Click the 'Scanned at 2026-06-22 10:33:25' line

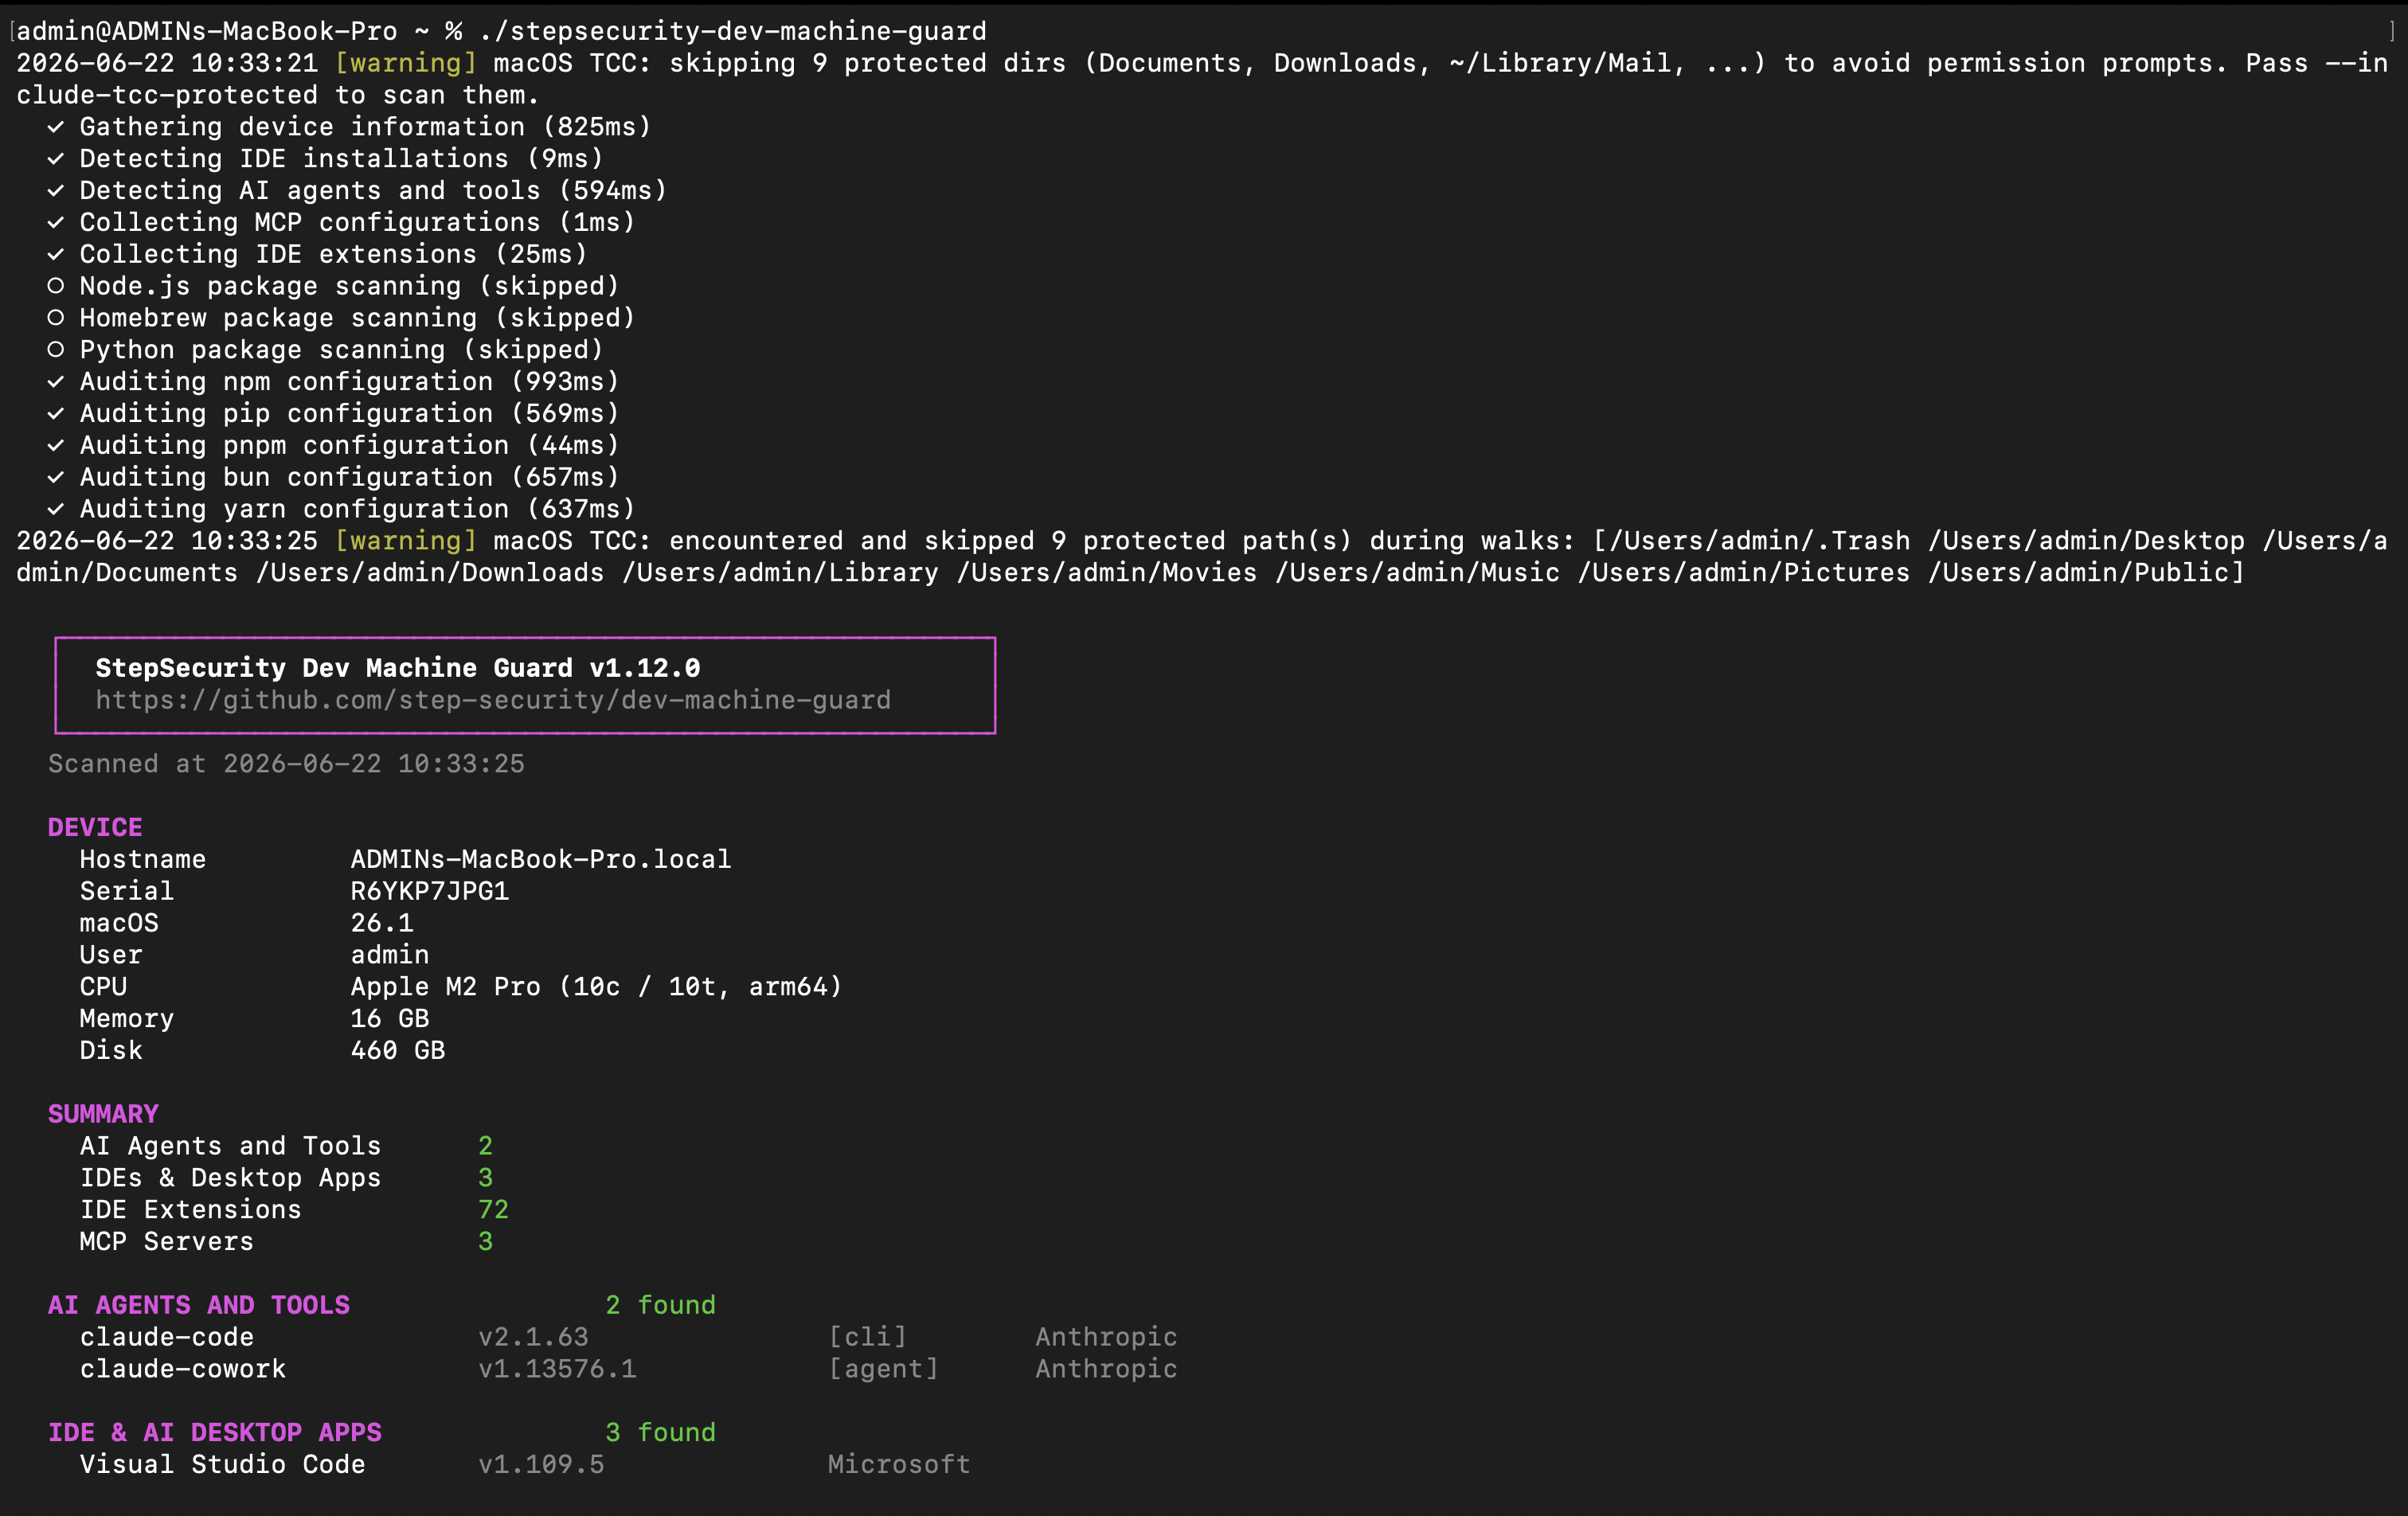coord(286,764)
